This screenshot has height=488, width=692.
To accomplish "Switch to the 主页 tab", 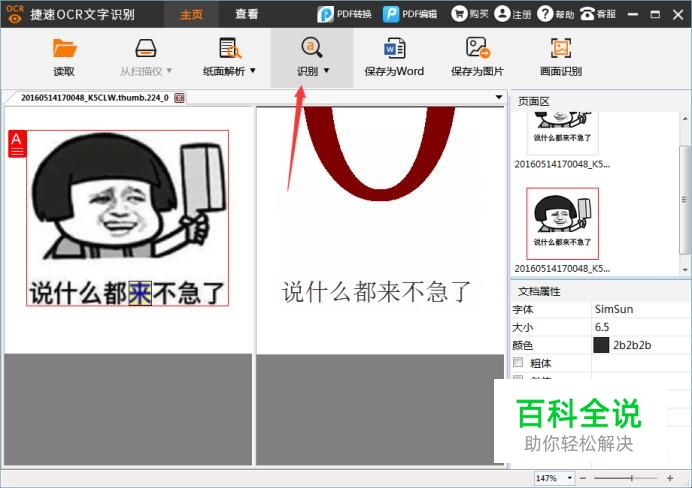I will [x=191, y=15].
